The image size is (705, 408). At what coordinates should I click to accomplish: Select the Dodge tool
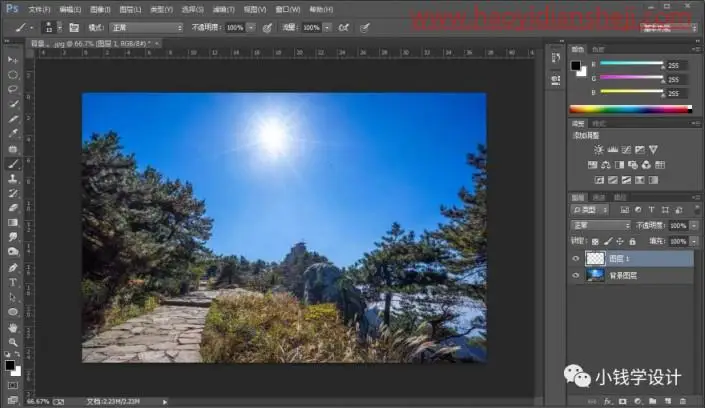pos(13,252)
